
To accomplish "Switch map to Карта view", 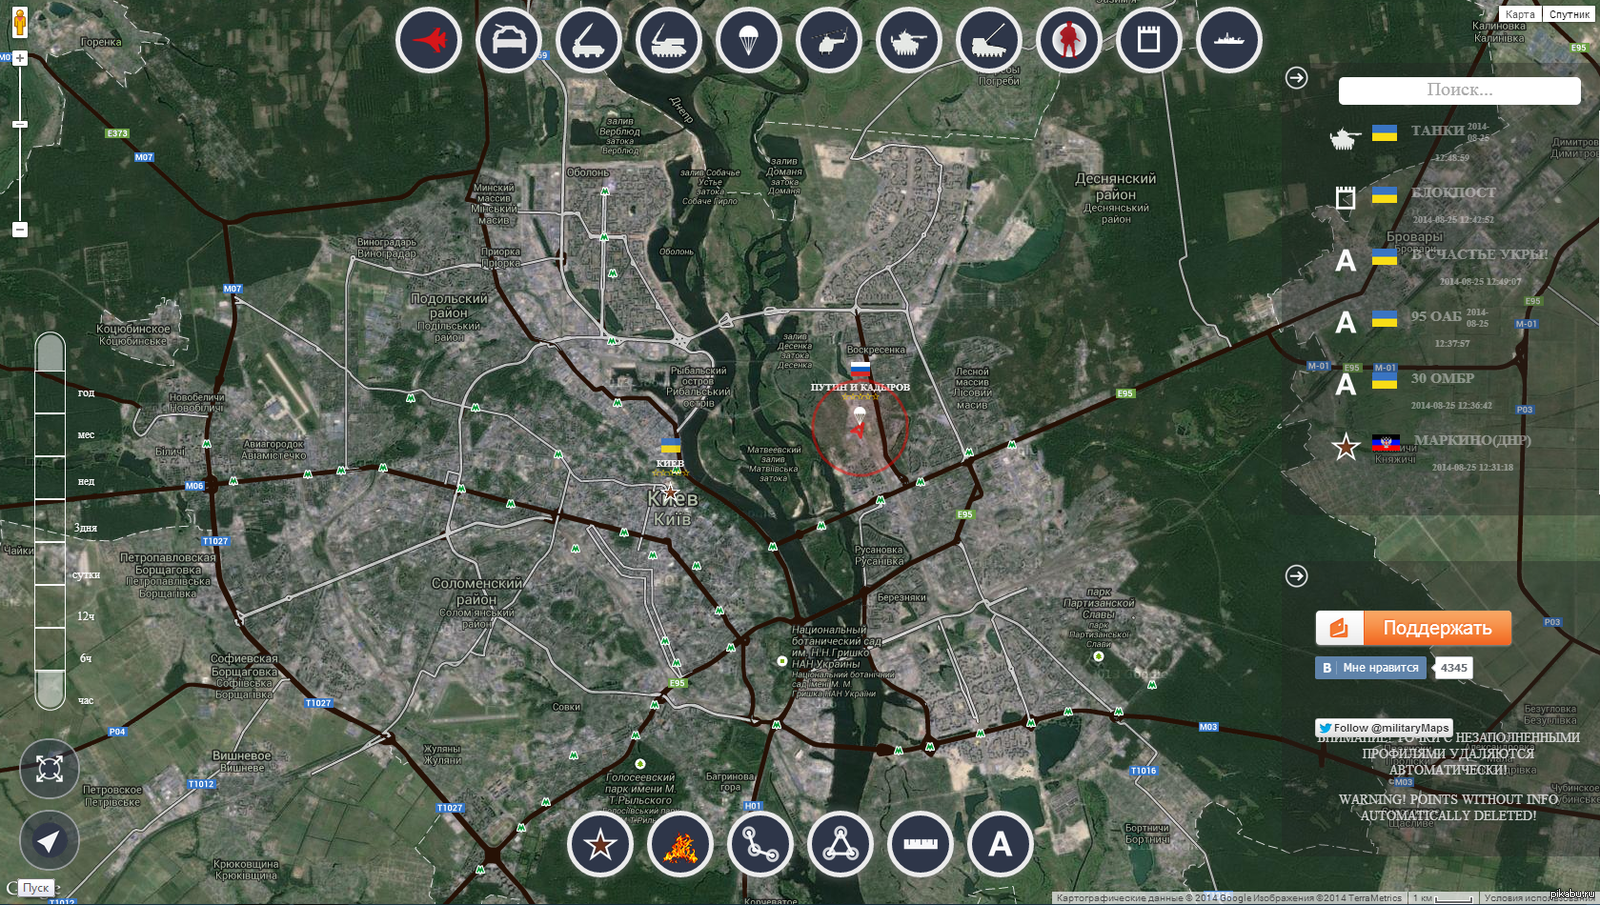I will point(1520,14).
